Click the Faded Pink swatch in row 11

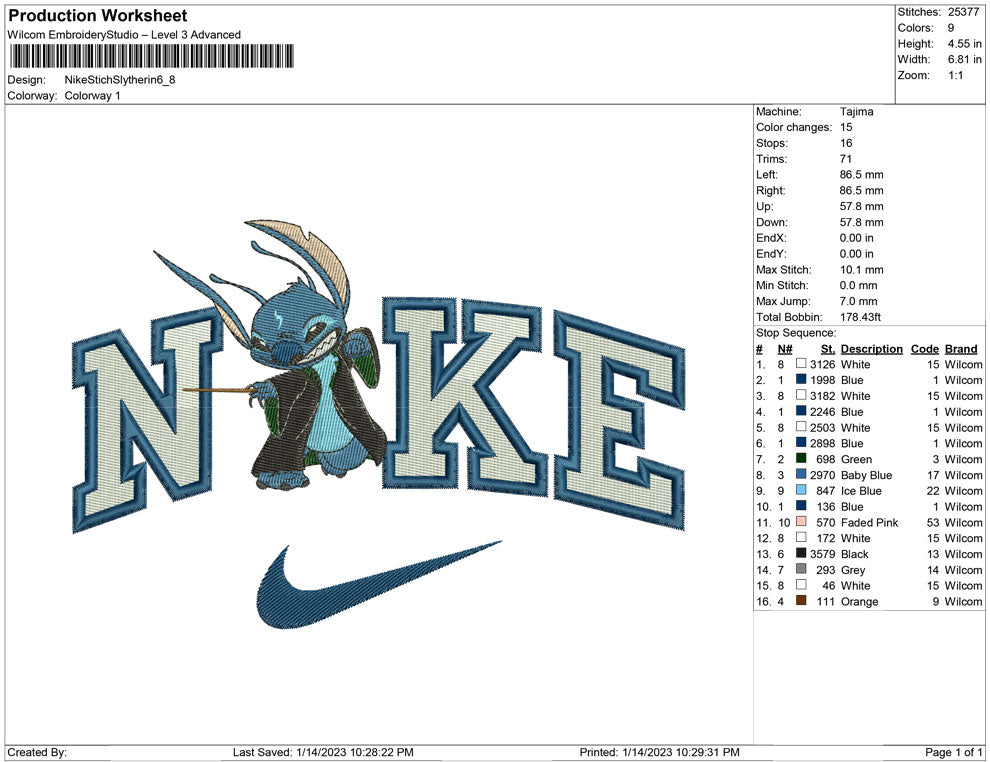tap(801, 521)
